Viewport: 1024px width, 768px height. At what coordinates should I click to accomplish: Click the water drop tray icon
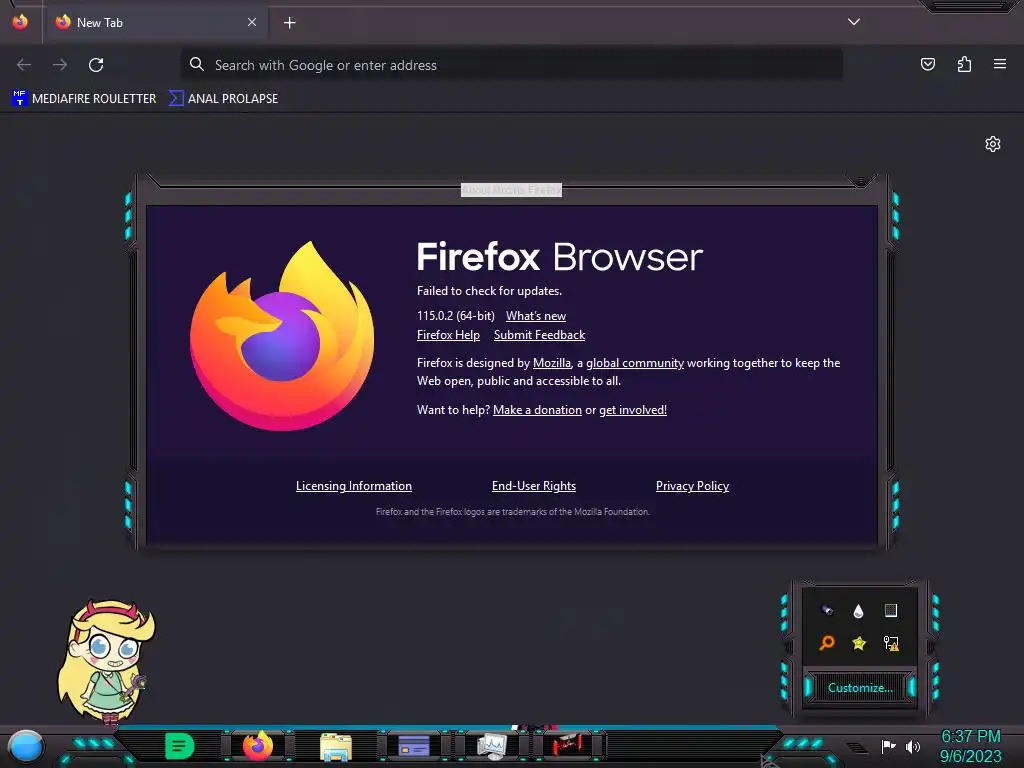pos(858,611)
